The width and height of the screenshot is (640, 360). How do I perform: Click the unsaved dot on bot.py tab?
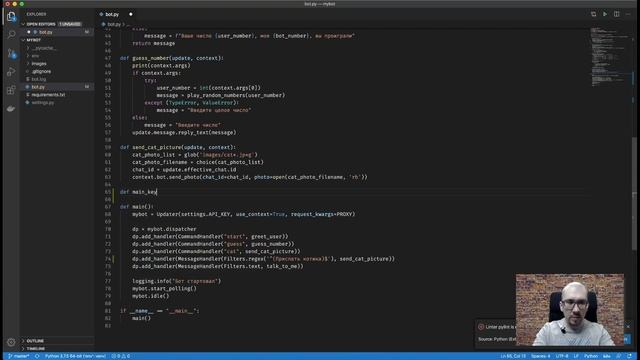(131, 14)
